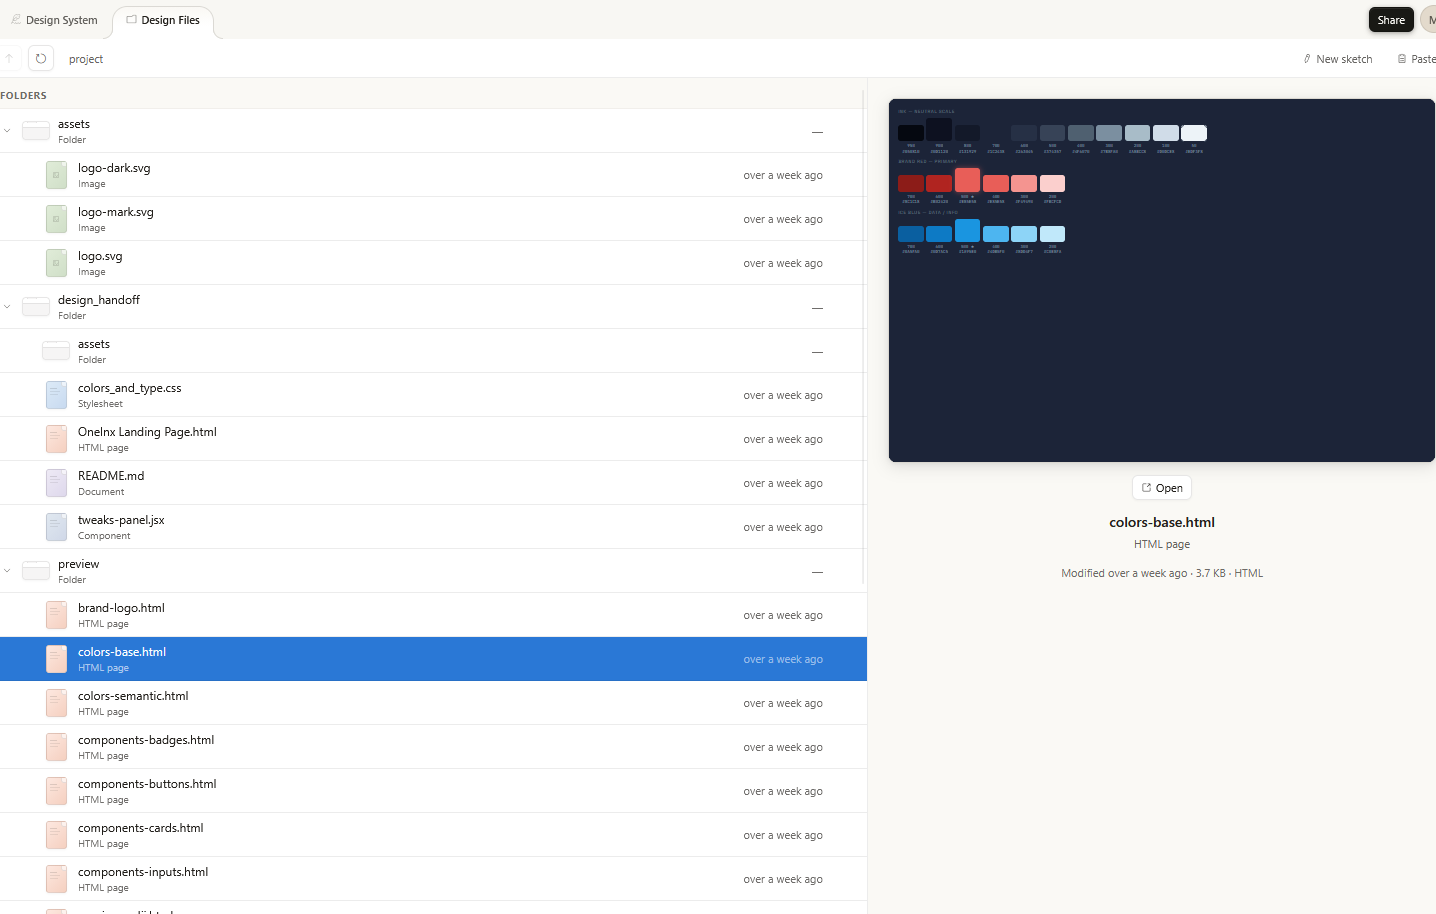Click the FOLDERS column header
This screenshot has height=914, width=1436.
click(x=24, y=96)
